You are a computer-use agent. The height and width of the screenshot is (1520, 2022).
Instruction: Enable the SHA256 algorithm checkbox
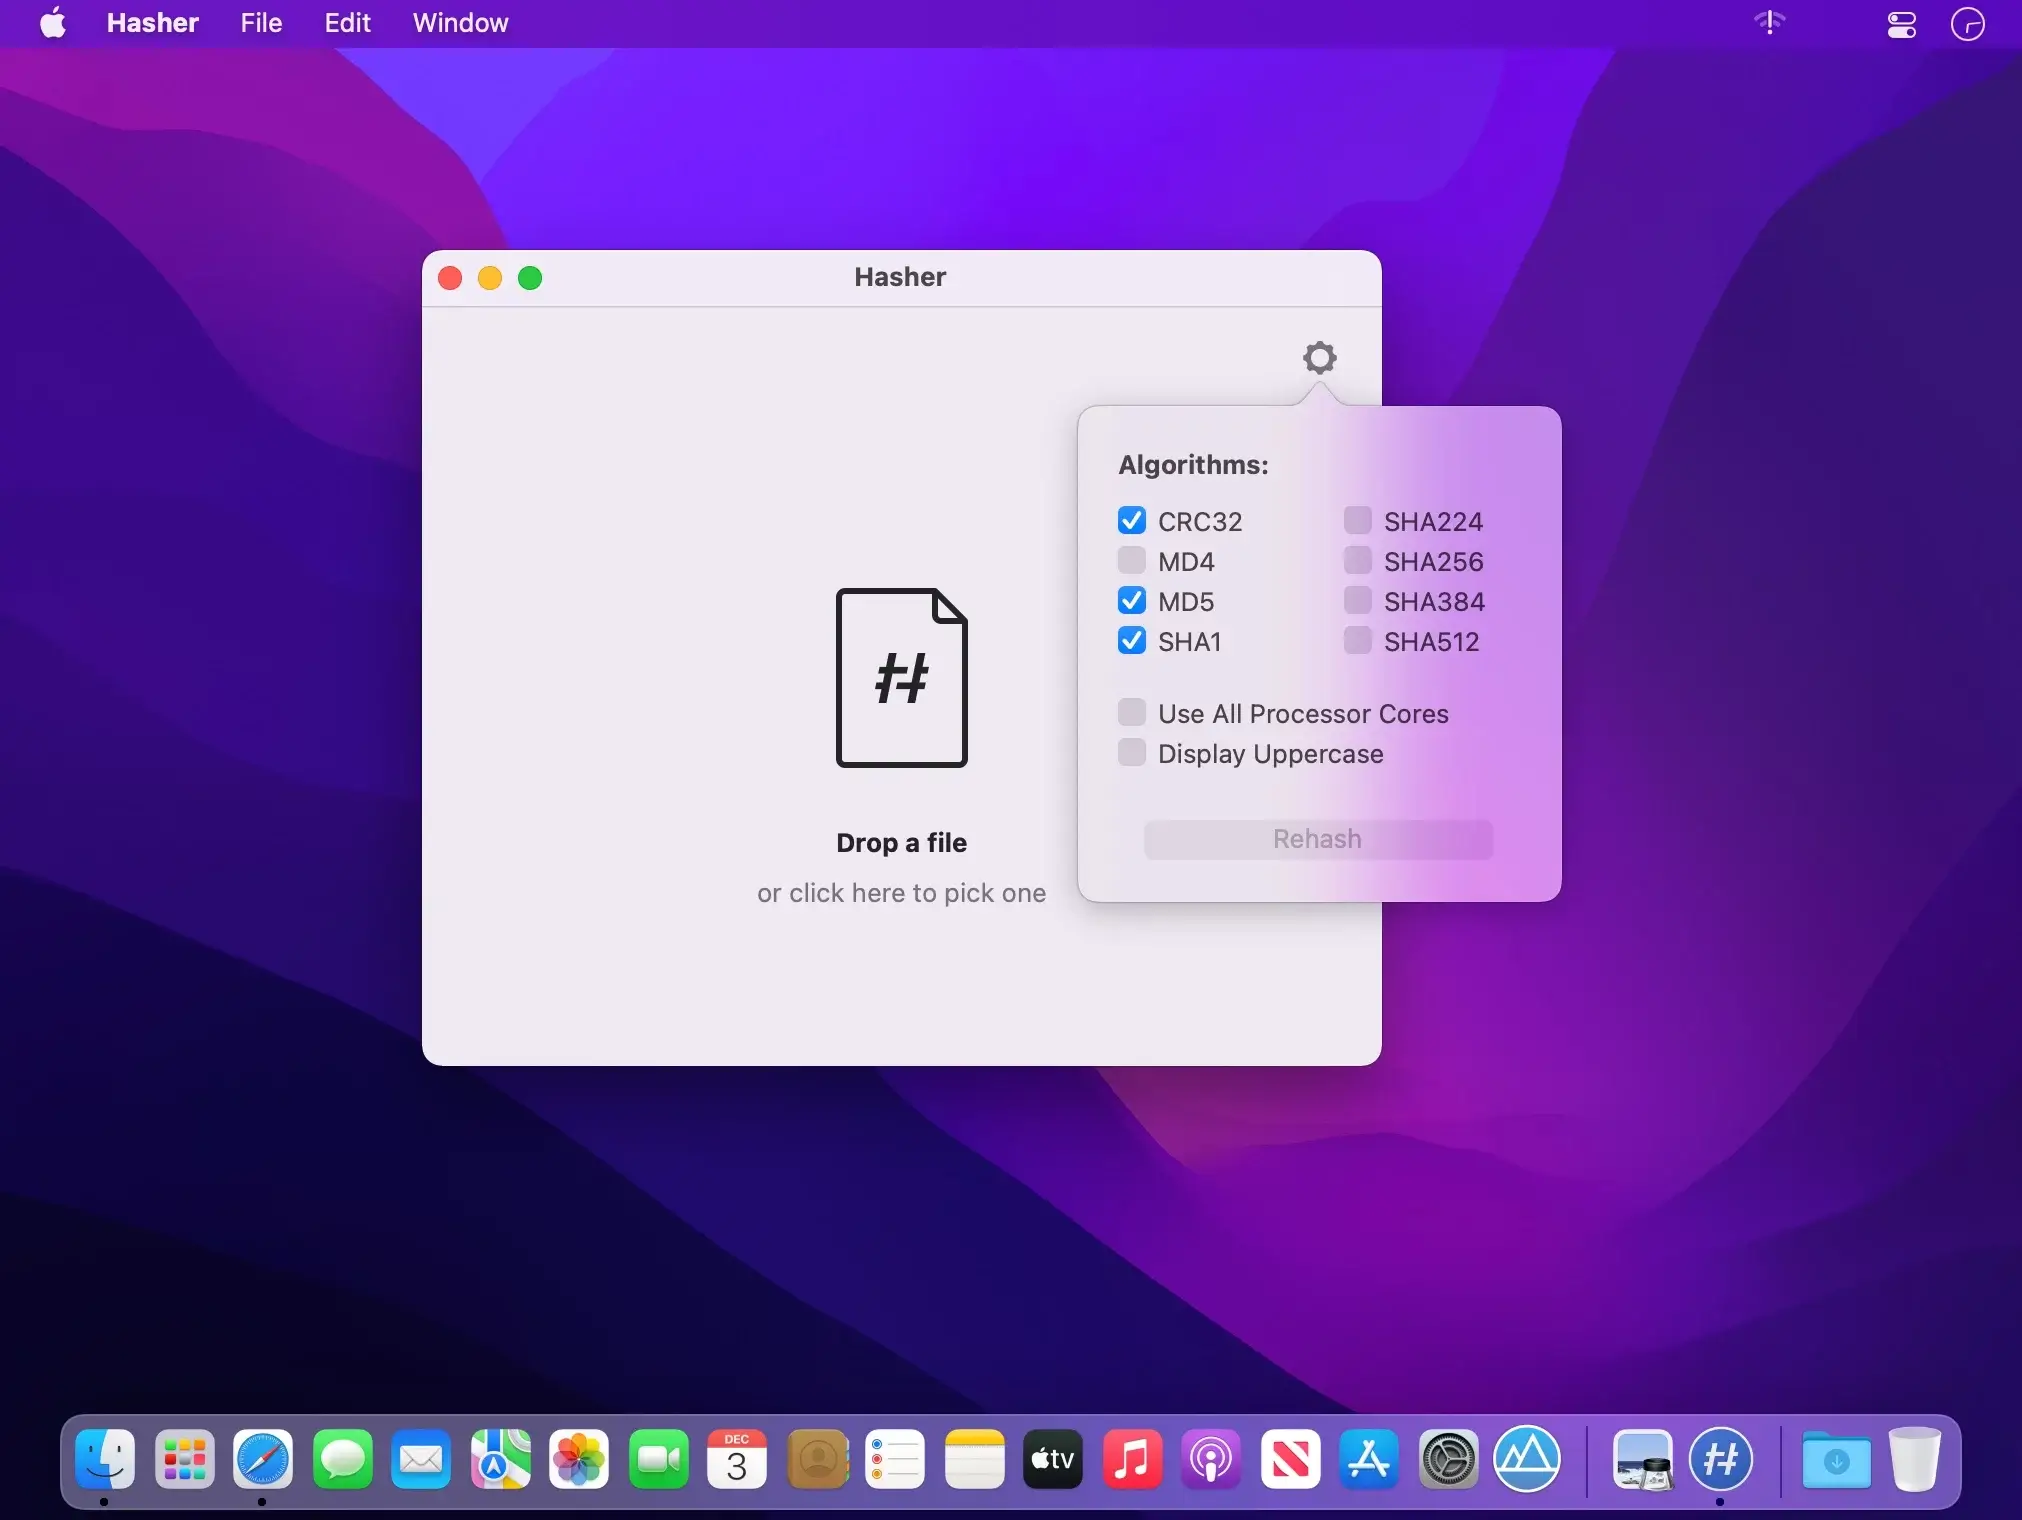1357,561
